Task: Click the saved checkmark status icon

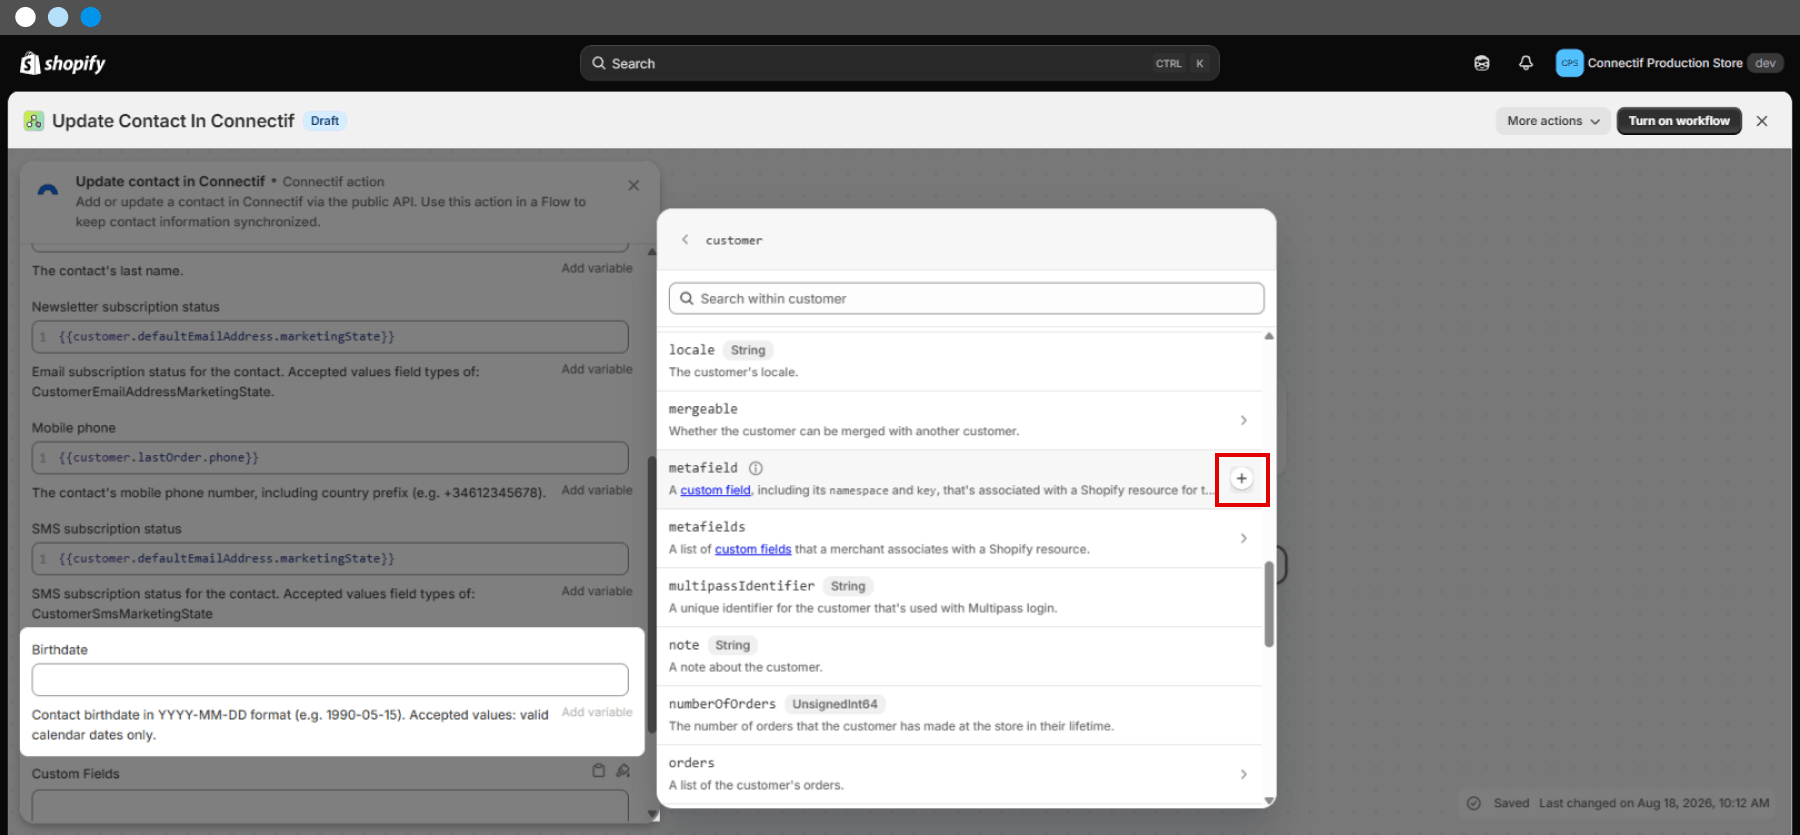Action: click(1473, 803)
